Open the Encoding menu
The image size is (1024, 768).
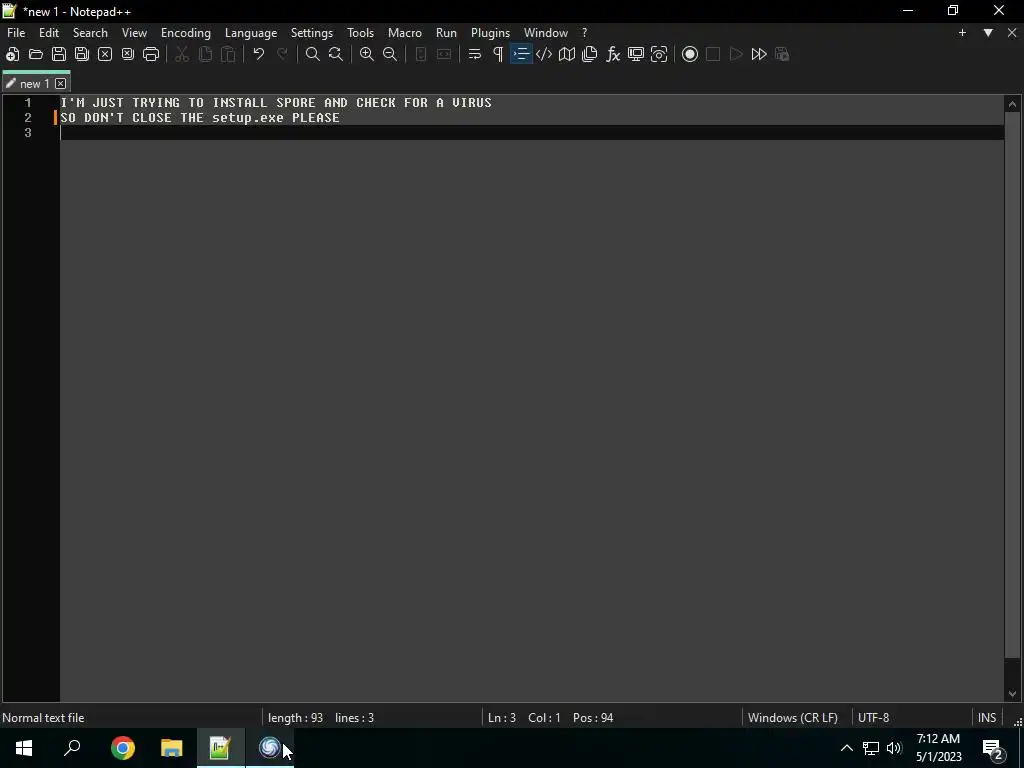click(x=186, y=33)
